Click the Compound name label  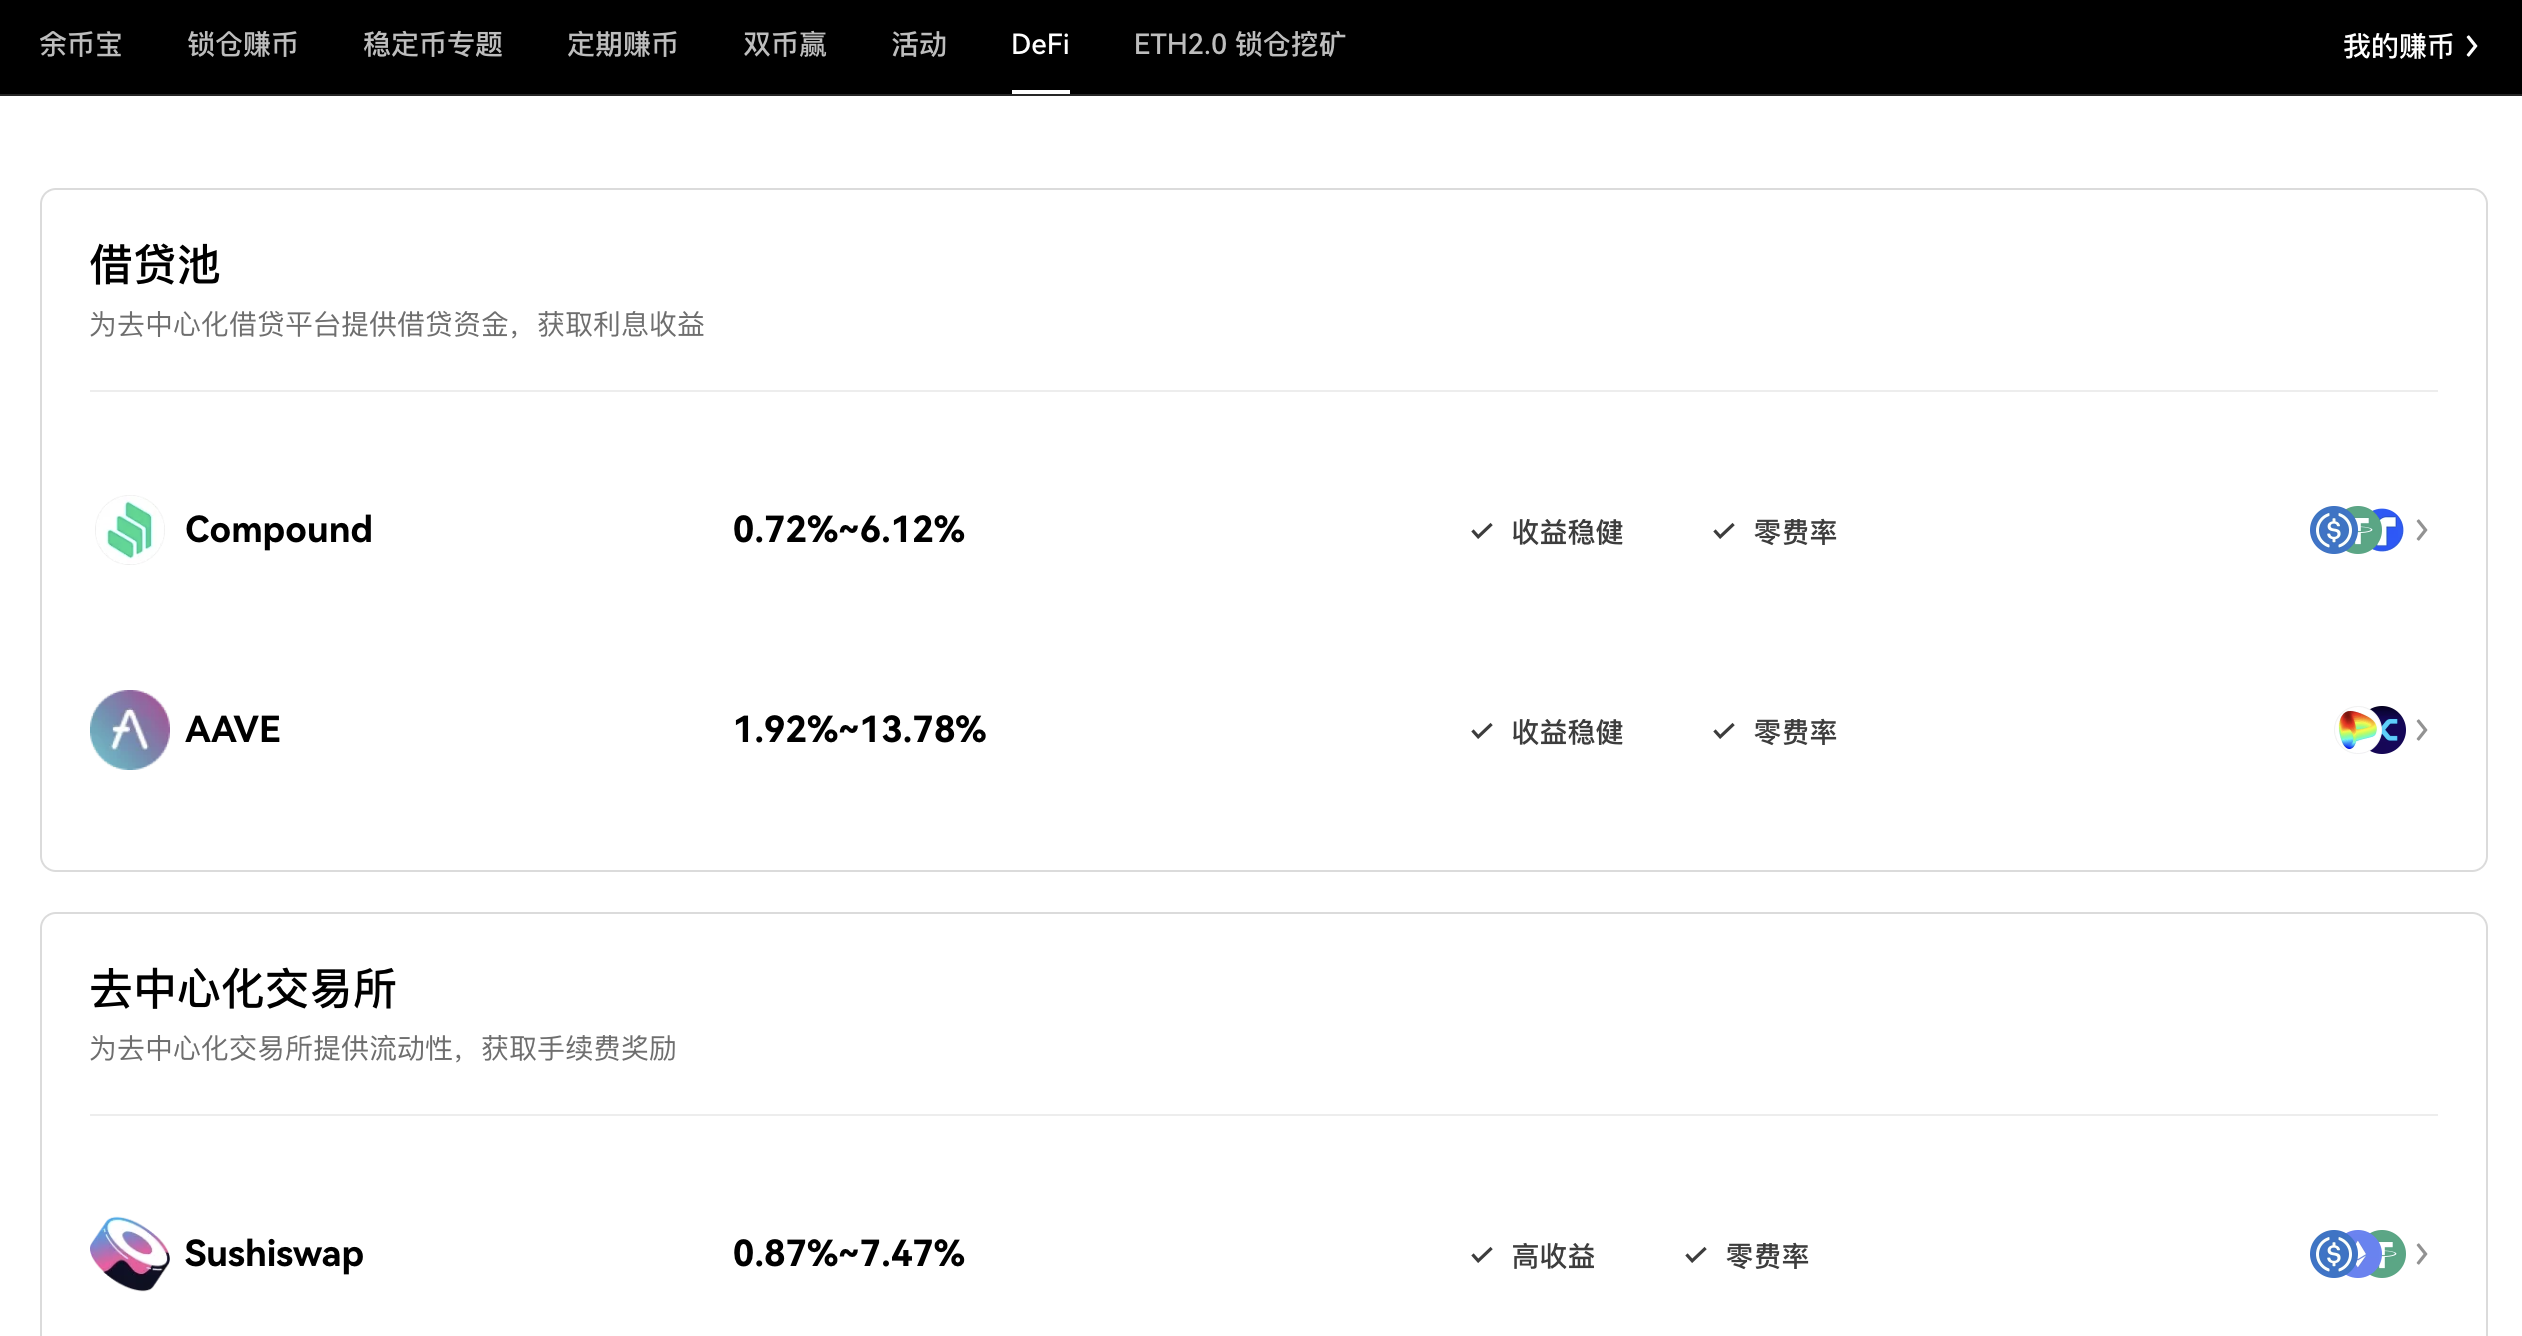[x=278, y=530]
